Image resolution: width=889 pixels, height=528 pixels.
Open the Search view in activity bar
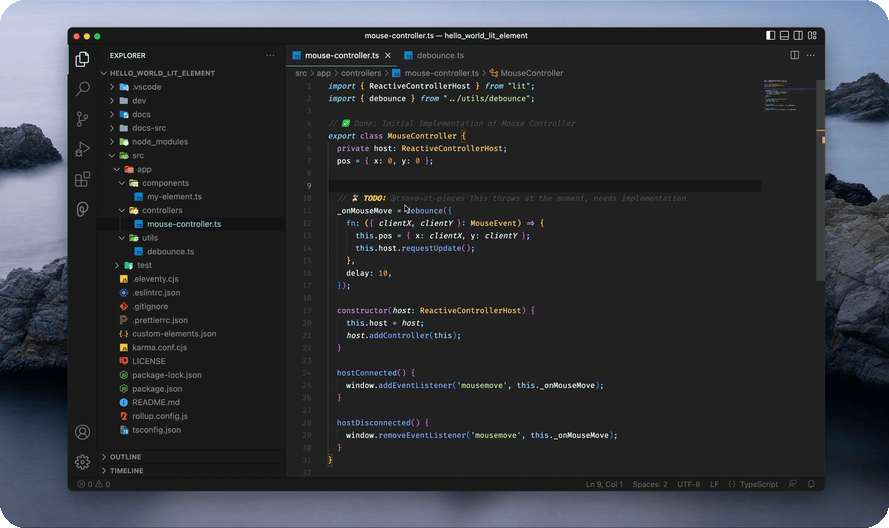(83, 89)
